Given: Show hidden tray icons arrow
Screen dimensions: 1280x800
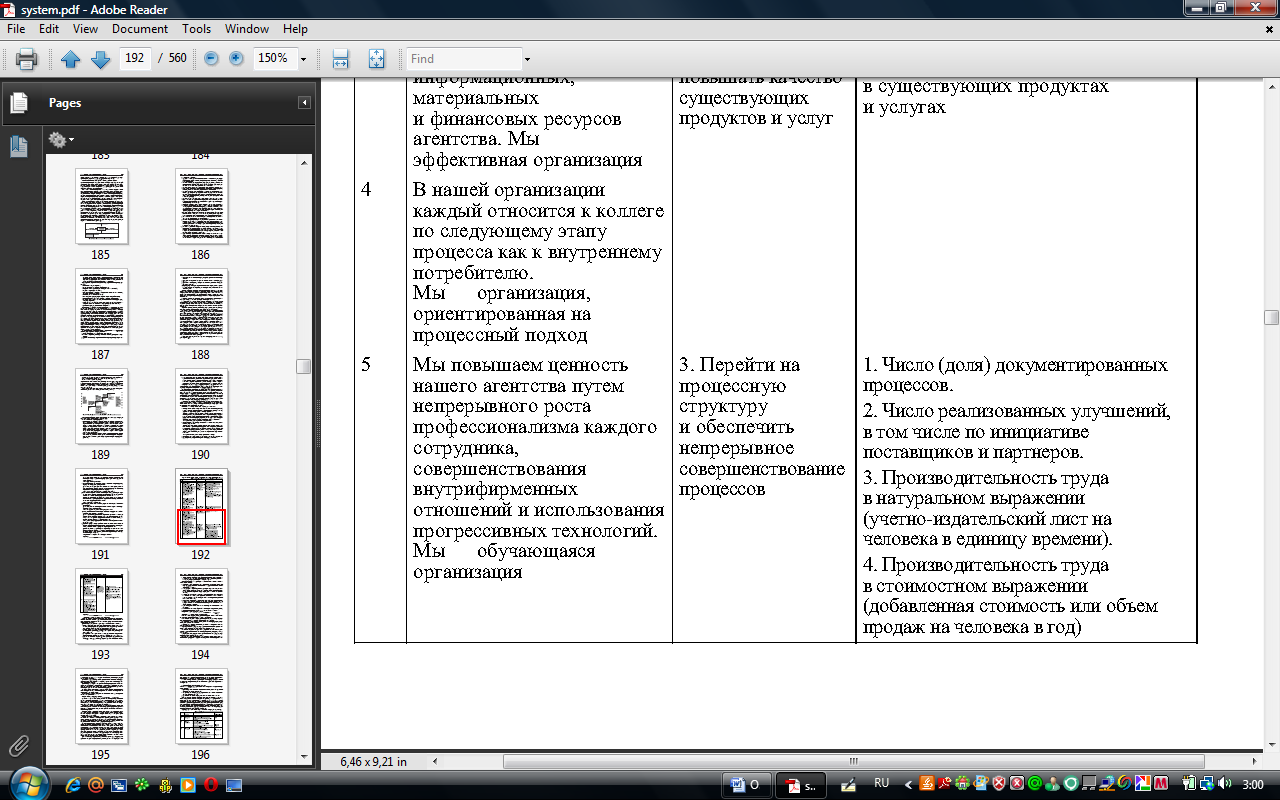Looking at the screenshot, I should (x=908, y=785).
